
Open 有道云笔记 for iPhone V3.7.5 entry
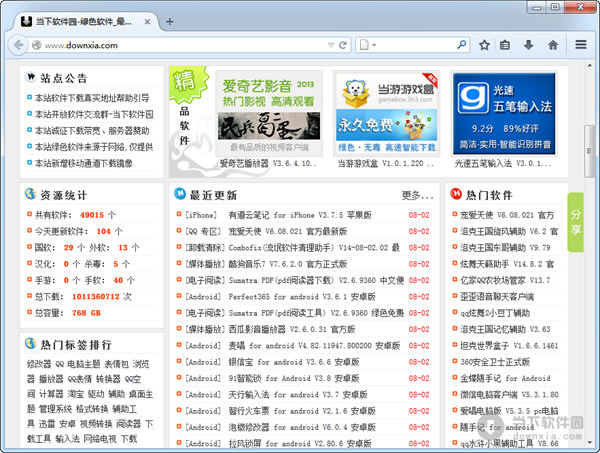pyautogui.click(x=300, y=215)
